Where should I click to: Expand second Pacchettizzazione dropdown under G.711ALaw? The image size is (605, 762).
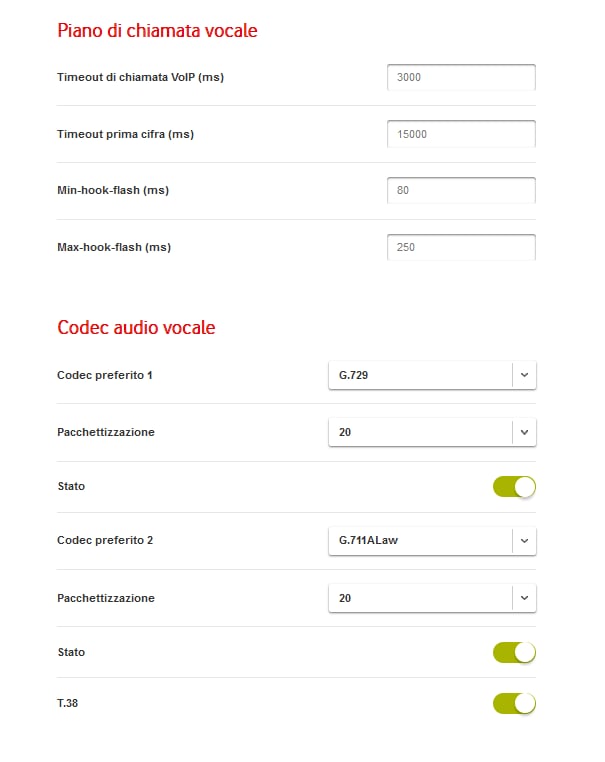[432, 598]
